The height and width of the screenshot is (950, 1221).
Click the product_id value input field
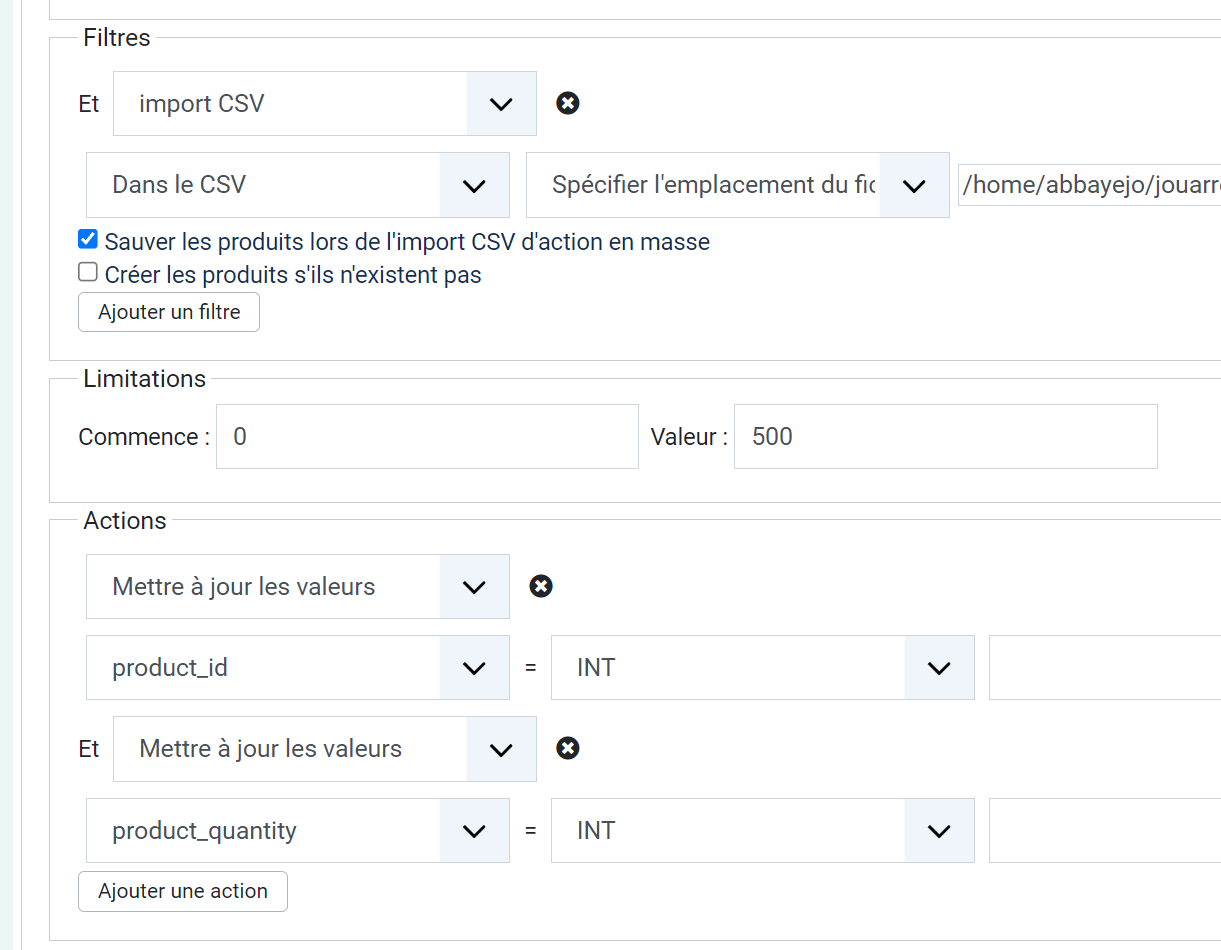click(1104, 667)
